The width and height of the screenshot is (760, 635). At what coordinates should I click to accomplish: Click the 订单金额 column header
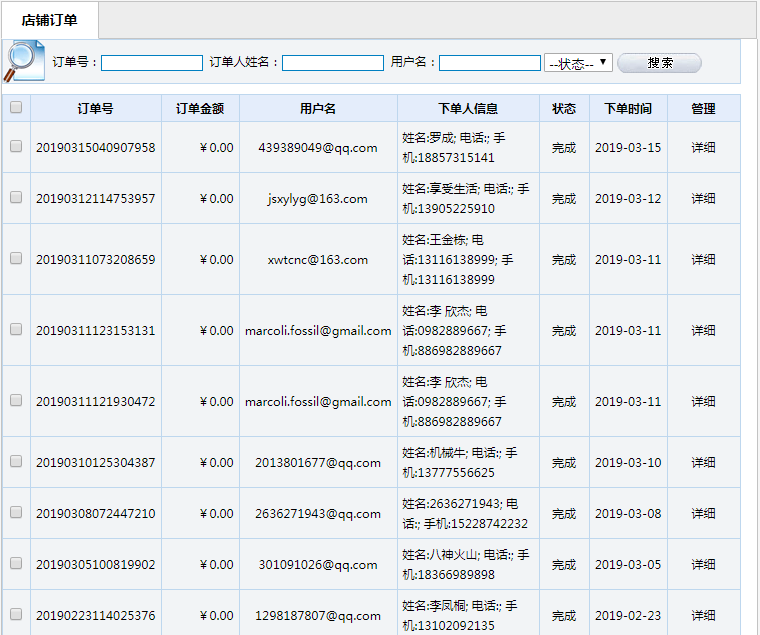point(200,109)
